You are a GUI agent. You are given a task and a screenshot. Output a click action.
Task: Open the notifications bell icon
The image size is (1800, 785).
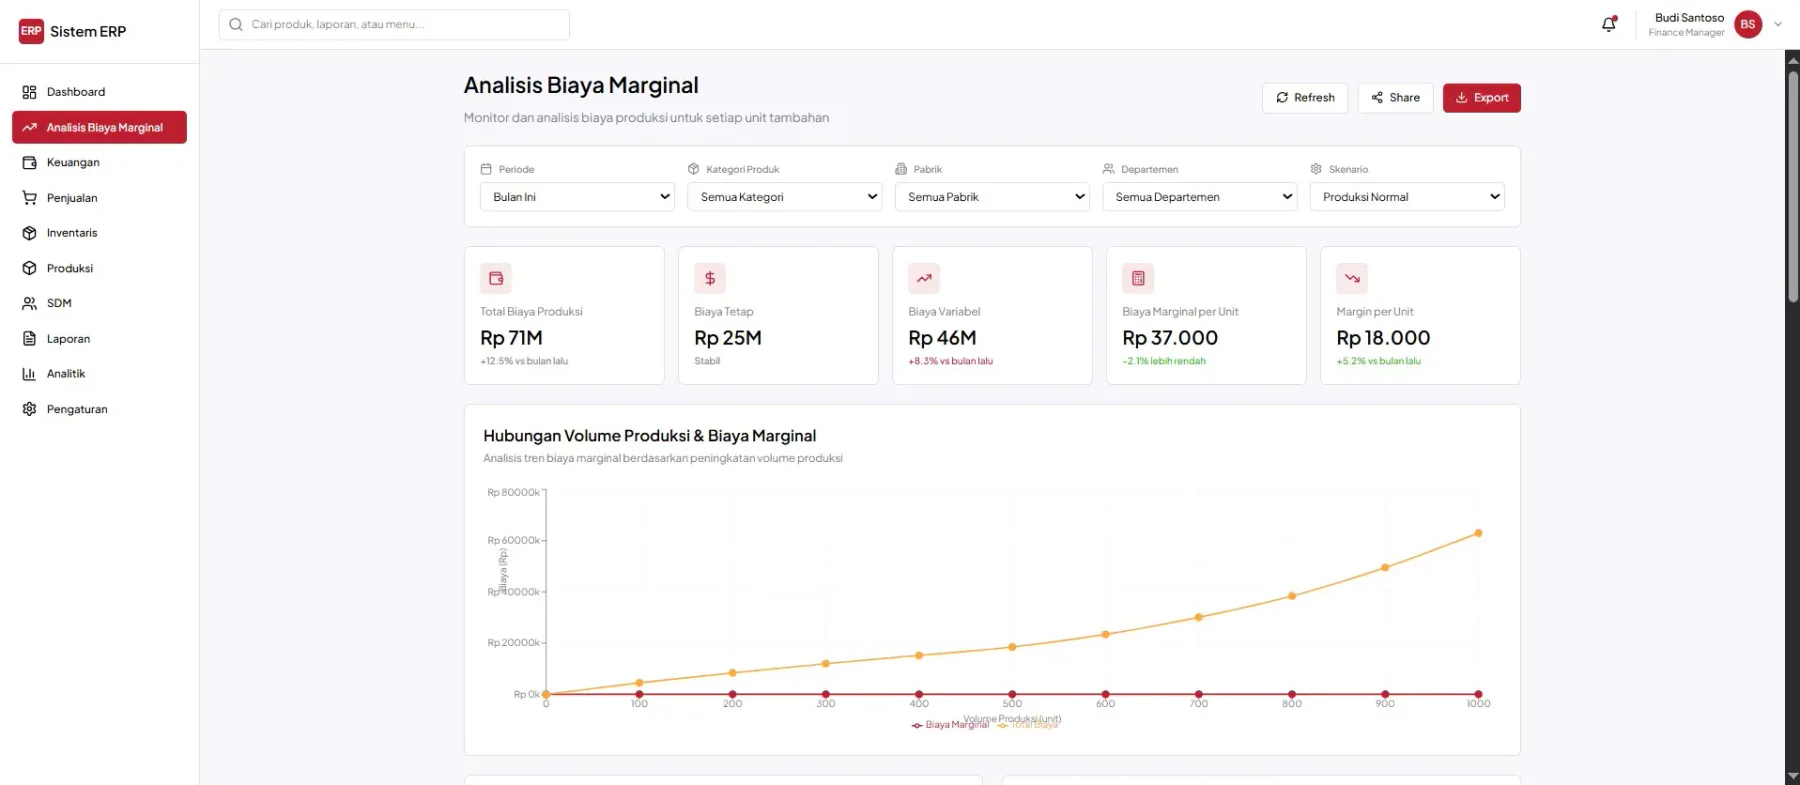click(x=1608, y=24)
